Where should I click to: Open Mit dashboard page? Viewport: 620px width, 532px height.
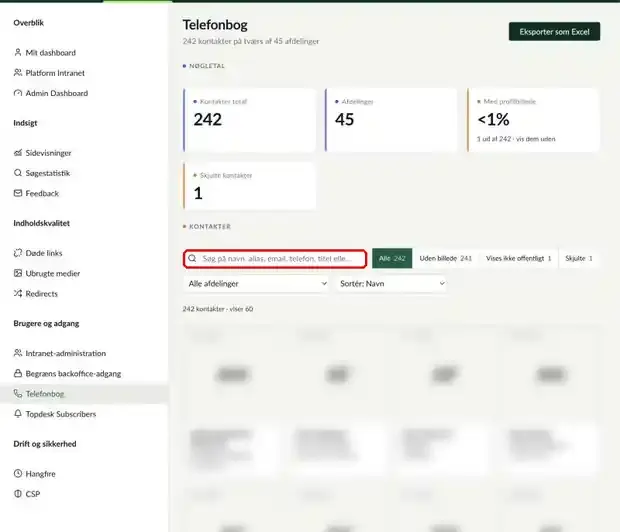click(51, 53)
